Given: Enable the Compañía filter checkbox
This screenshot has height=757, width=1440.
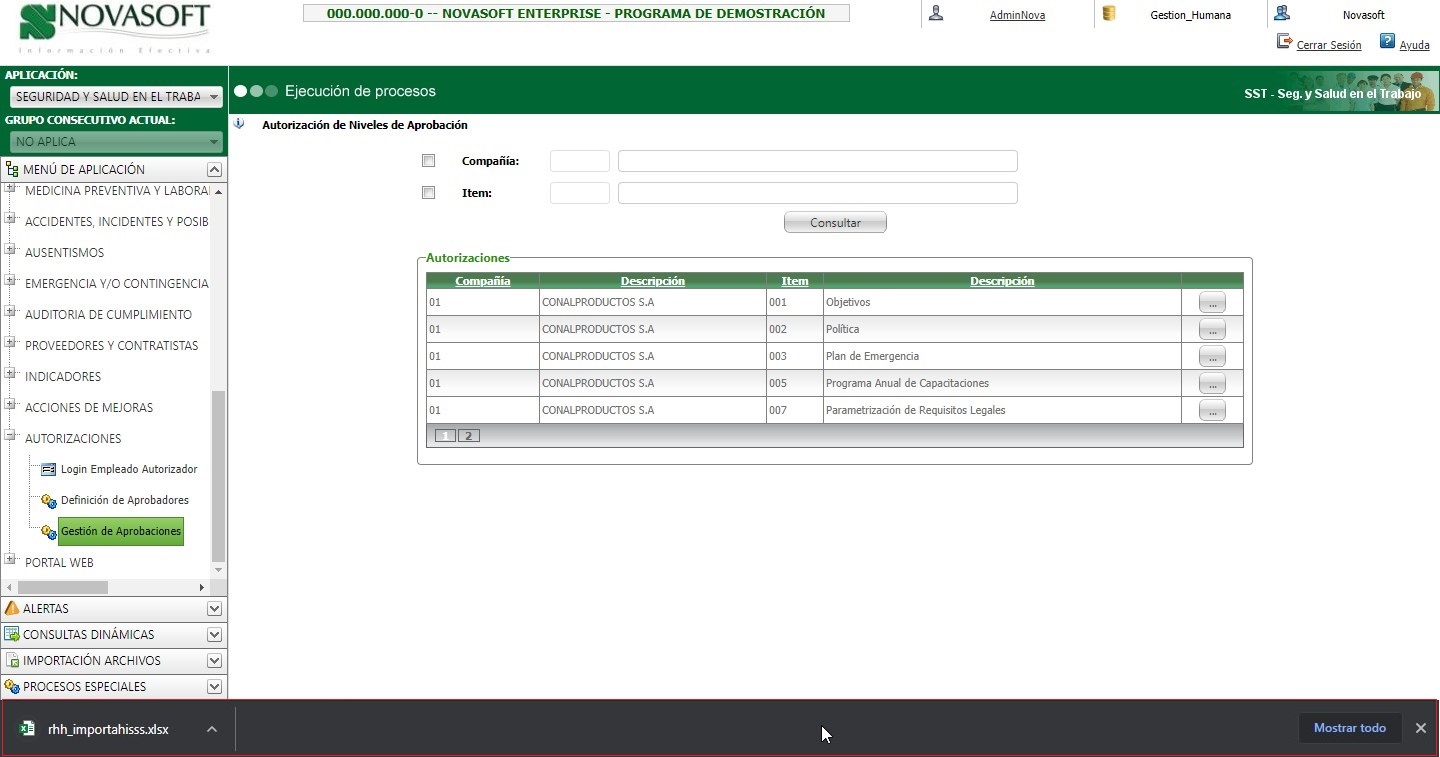Looking at the screenshot, I should (429, 161).
